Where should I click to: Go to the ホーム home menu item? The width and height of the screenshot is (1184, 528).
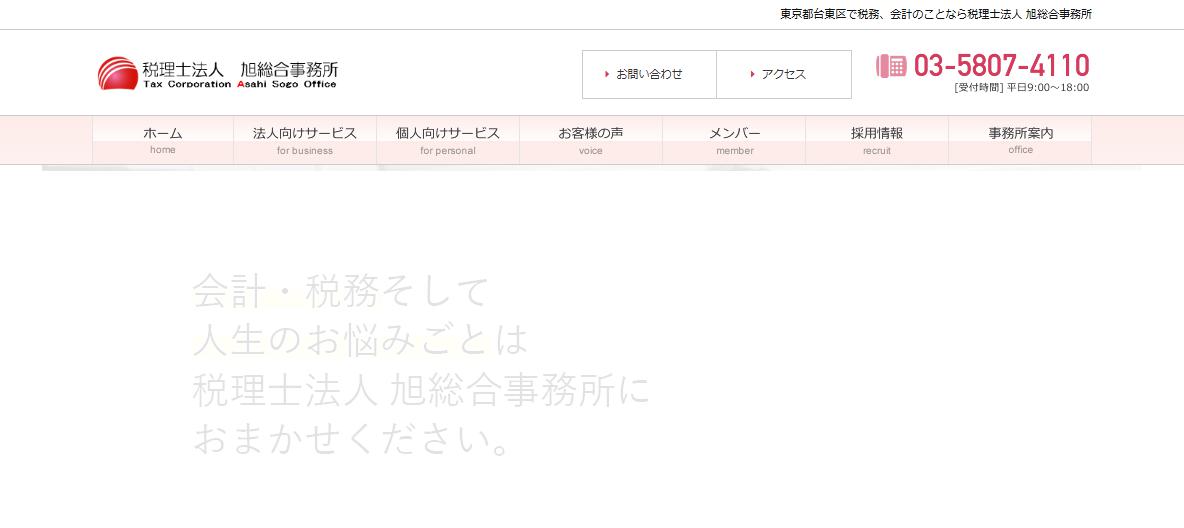(163, 140)
